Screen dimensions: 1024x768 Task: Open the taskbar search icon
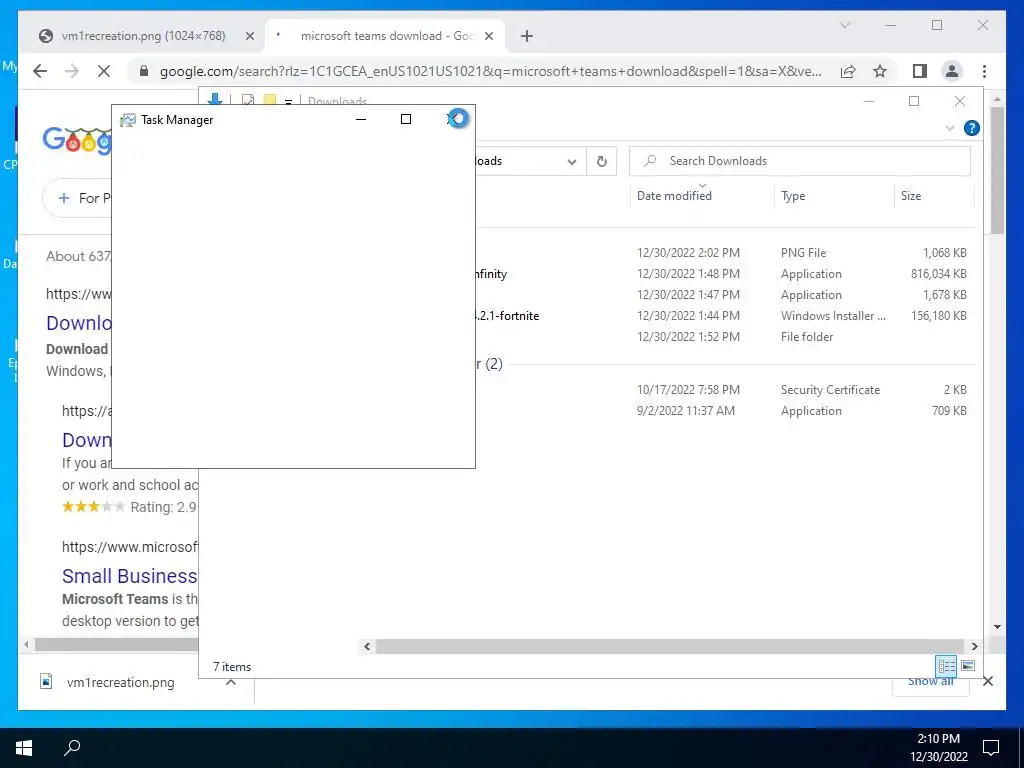(72, 747)
